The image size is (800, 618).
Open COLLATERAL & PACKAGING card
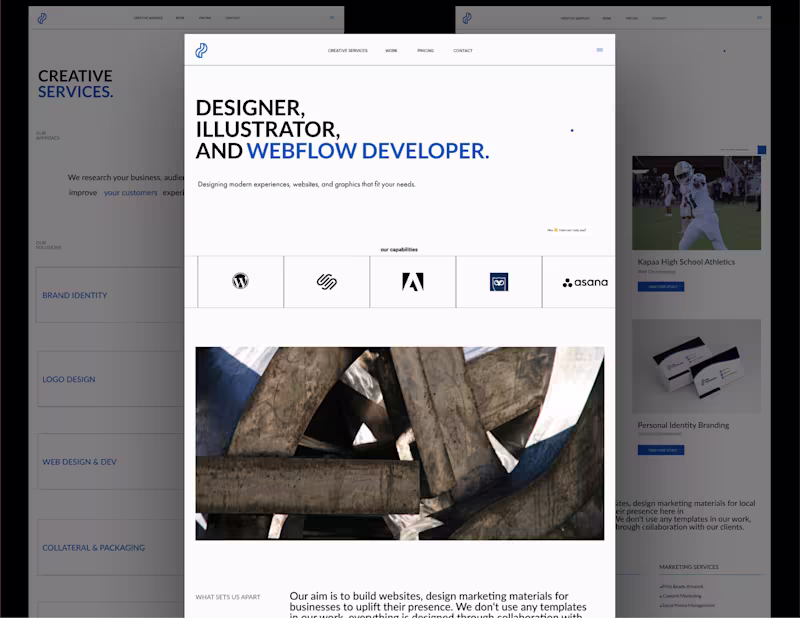[x=111, y=547]
